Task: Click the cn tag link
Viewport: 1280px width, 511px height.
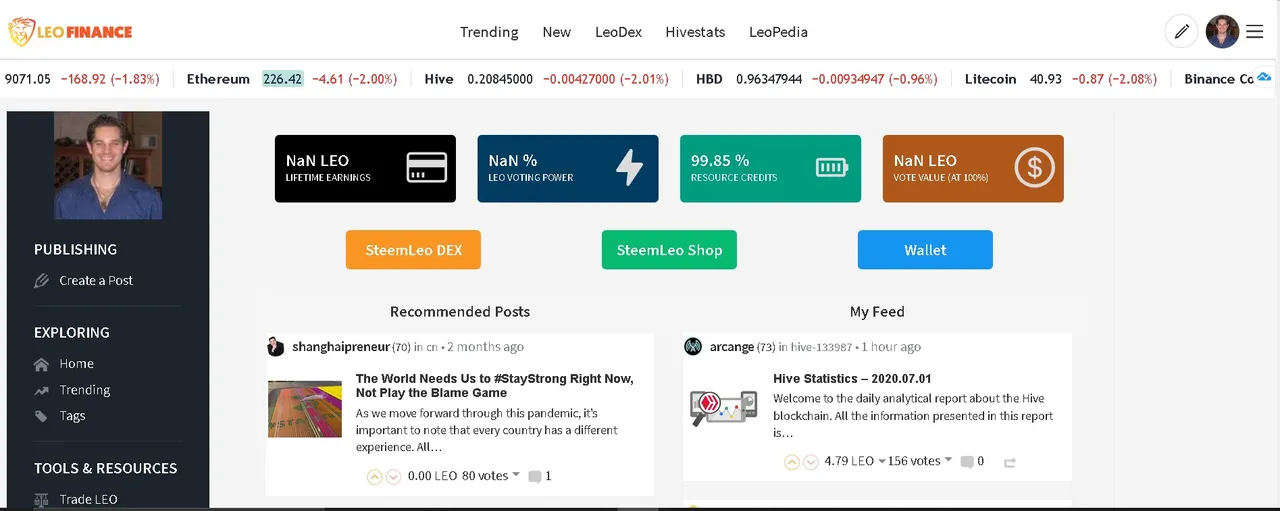Action: point(431,347)
